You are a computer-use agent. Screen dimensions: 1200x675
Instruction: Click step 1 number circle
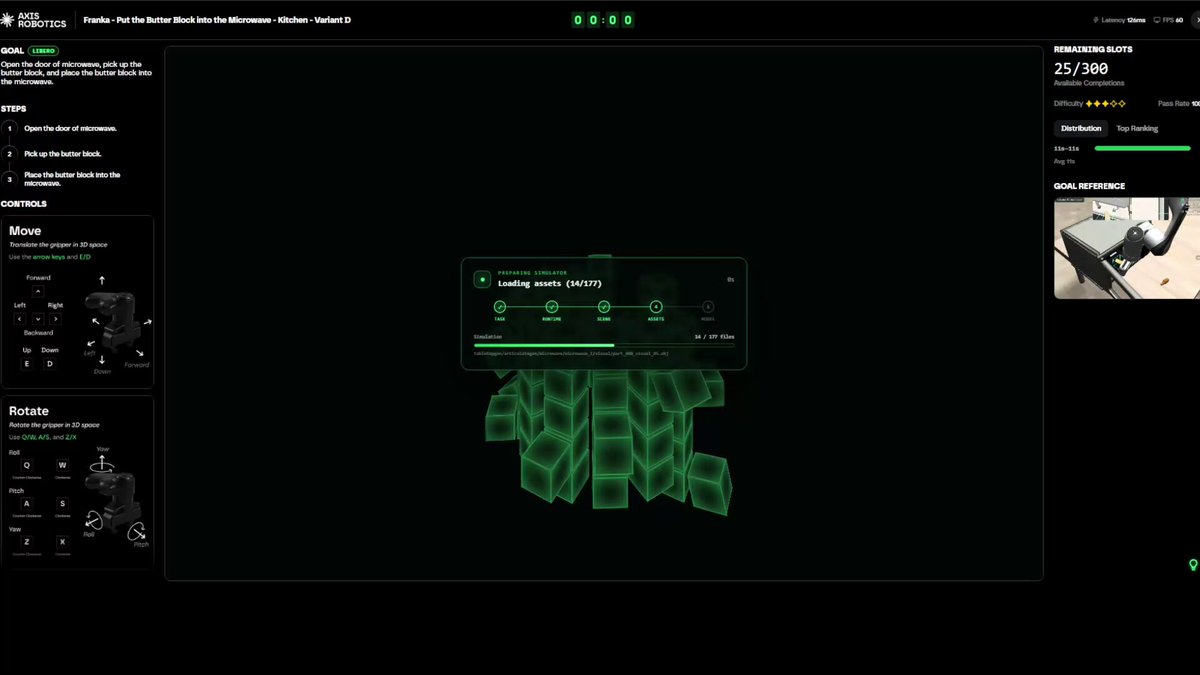click(x=10, y=129)
